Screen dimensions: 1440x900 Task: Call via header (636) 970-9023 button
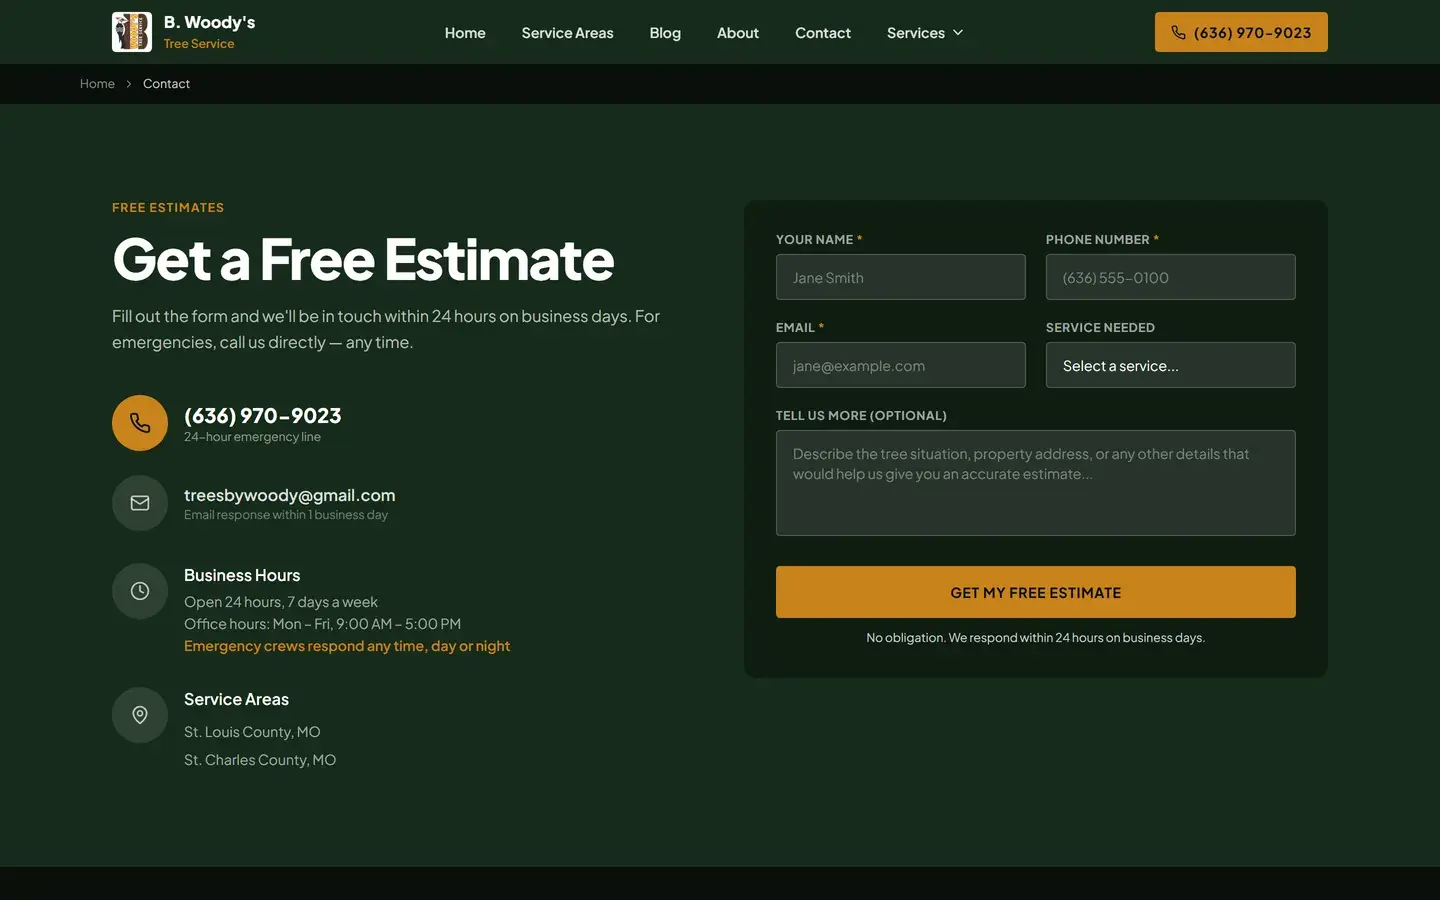point(1241,32)
